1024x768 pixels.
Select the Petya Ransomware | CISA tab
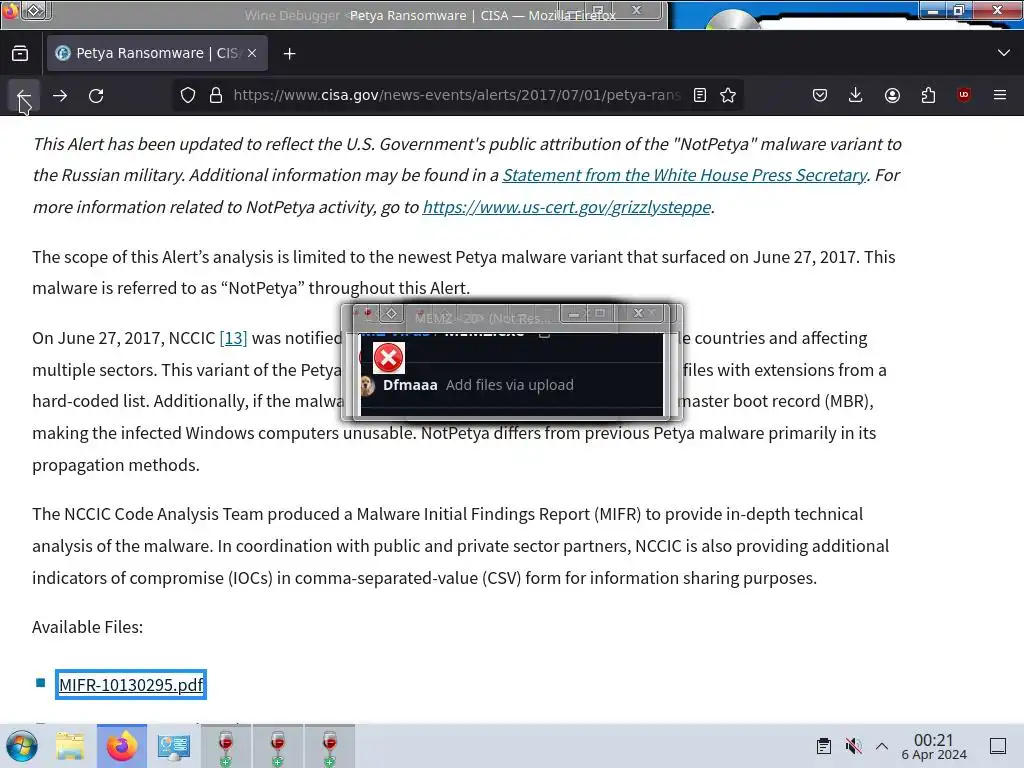tap(157, 54)
